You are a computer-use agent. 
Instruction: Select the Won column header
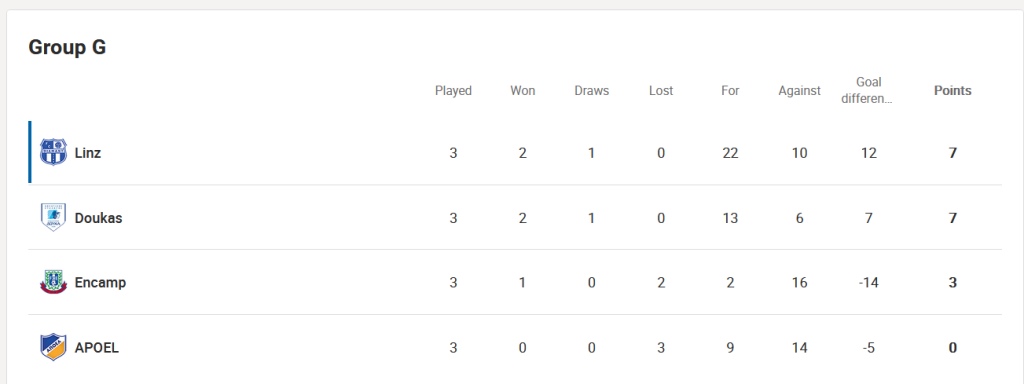point(522,91)
